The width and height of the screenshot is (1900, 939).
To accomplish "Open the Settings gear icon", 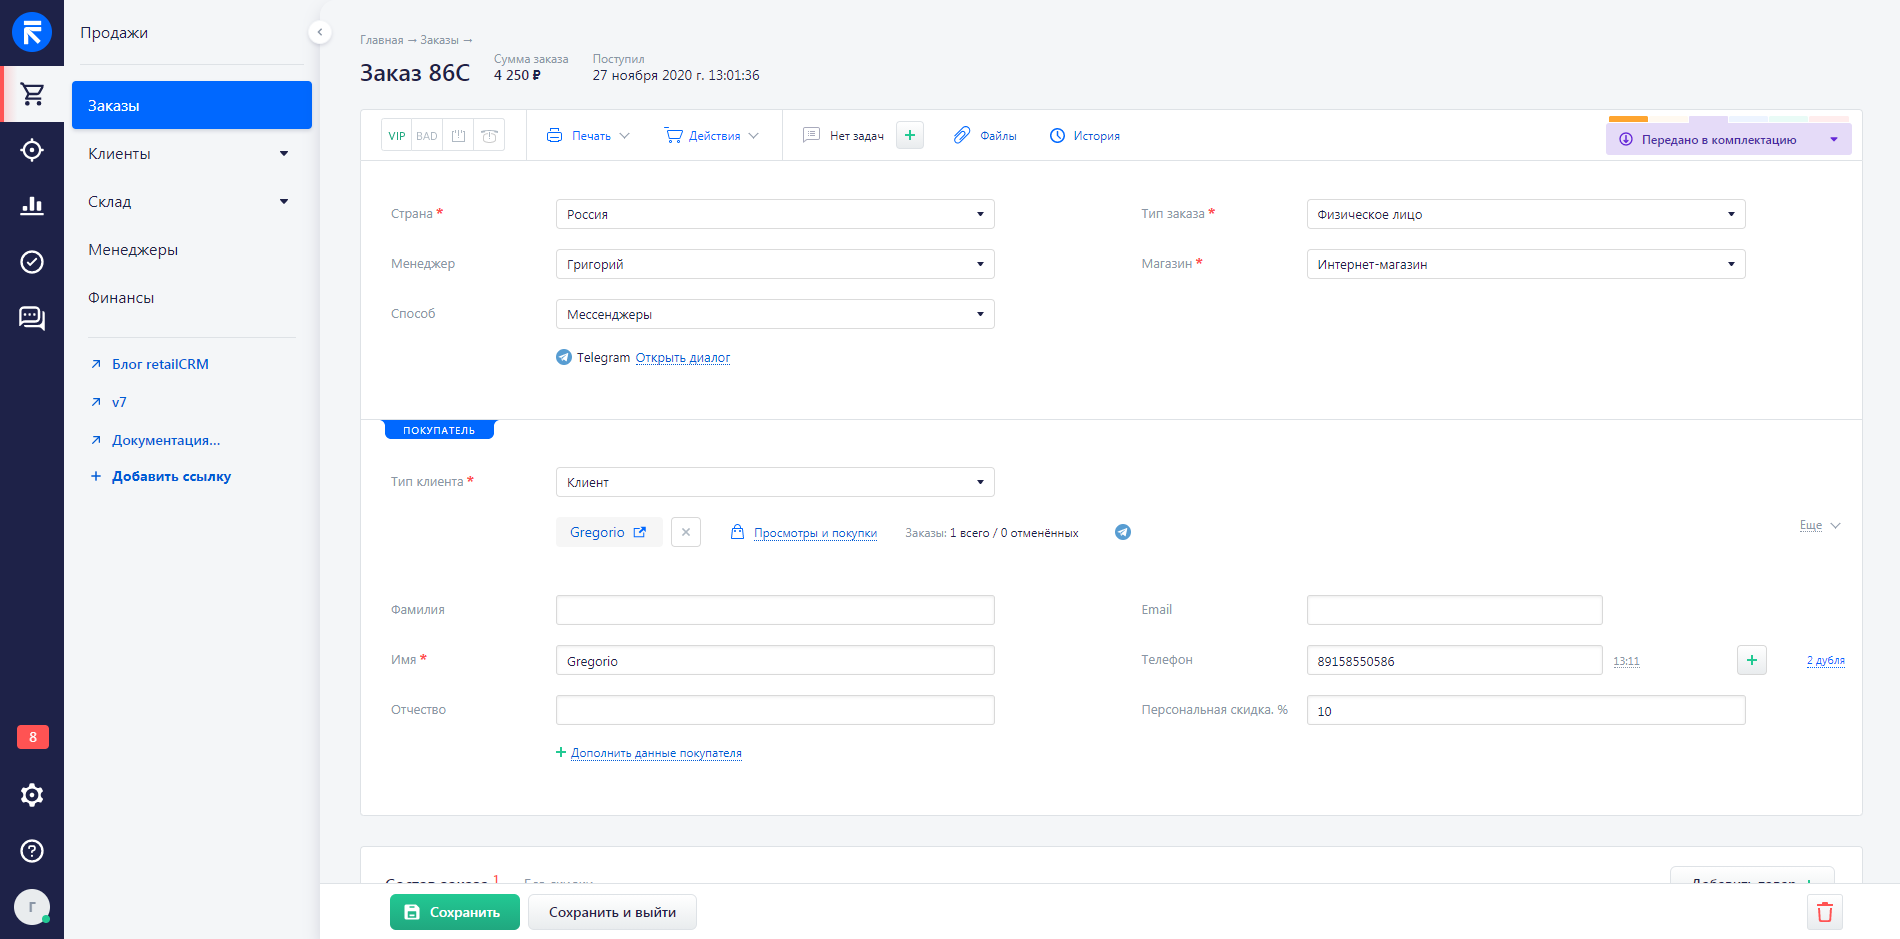I will click(32, 795).
